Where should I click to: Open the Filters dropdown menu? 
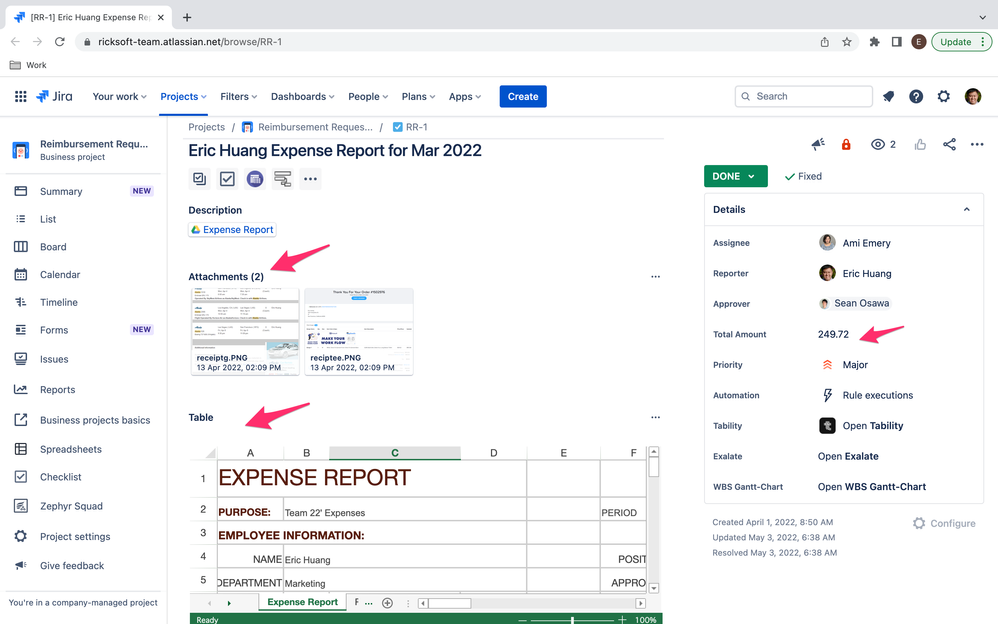(x=239, y=96)
